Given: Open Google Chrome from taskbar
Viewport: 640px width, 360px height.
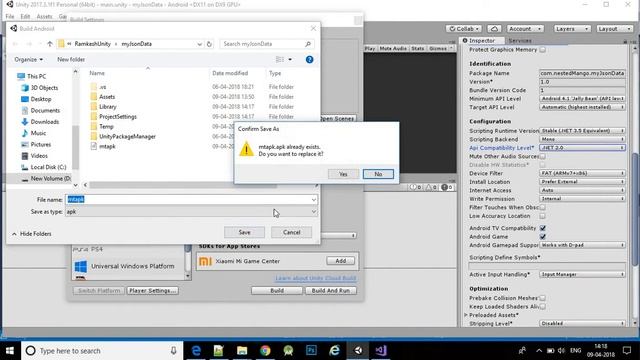Looking at the screenshot, I should (265, 351).
